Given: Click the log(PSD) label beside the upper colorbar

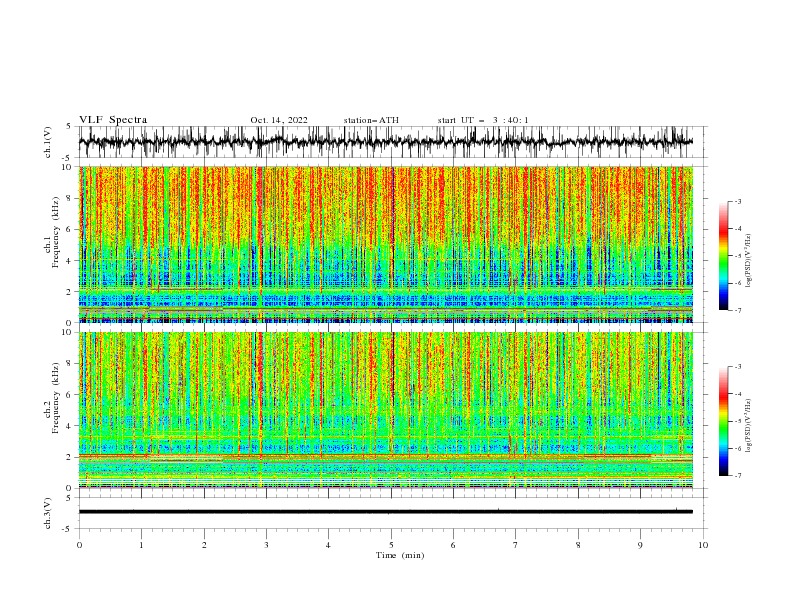Looking at the screenshot, I should pyautogui.click(x=748, y=261).
